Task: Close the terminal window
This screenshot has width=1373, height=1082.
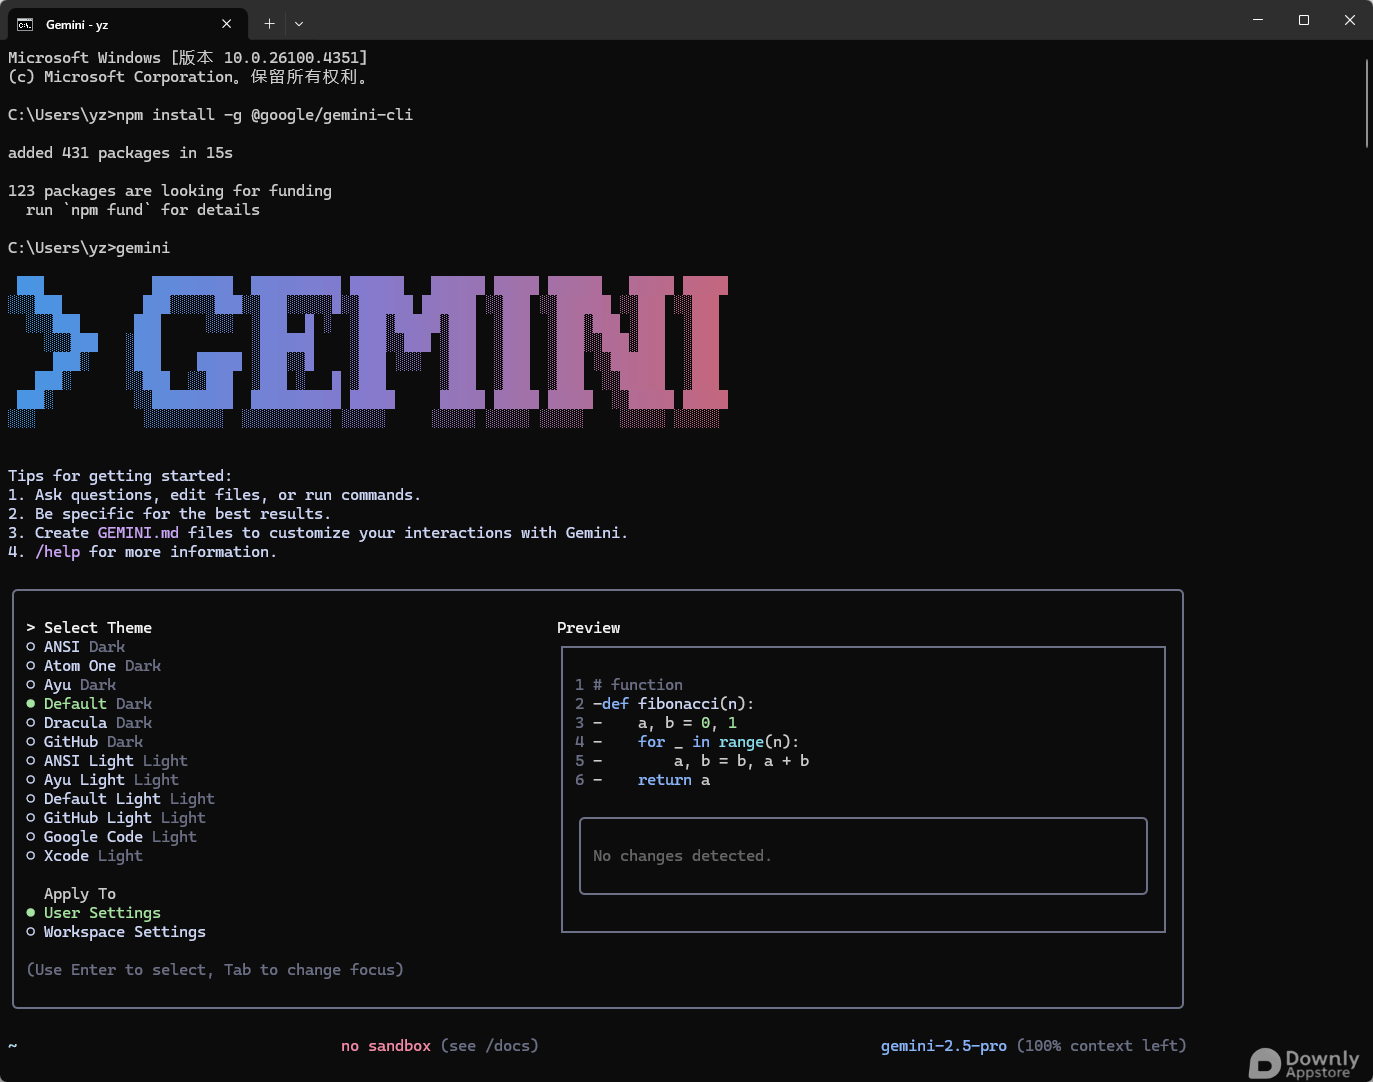Action: click(x=1350, y=20)
